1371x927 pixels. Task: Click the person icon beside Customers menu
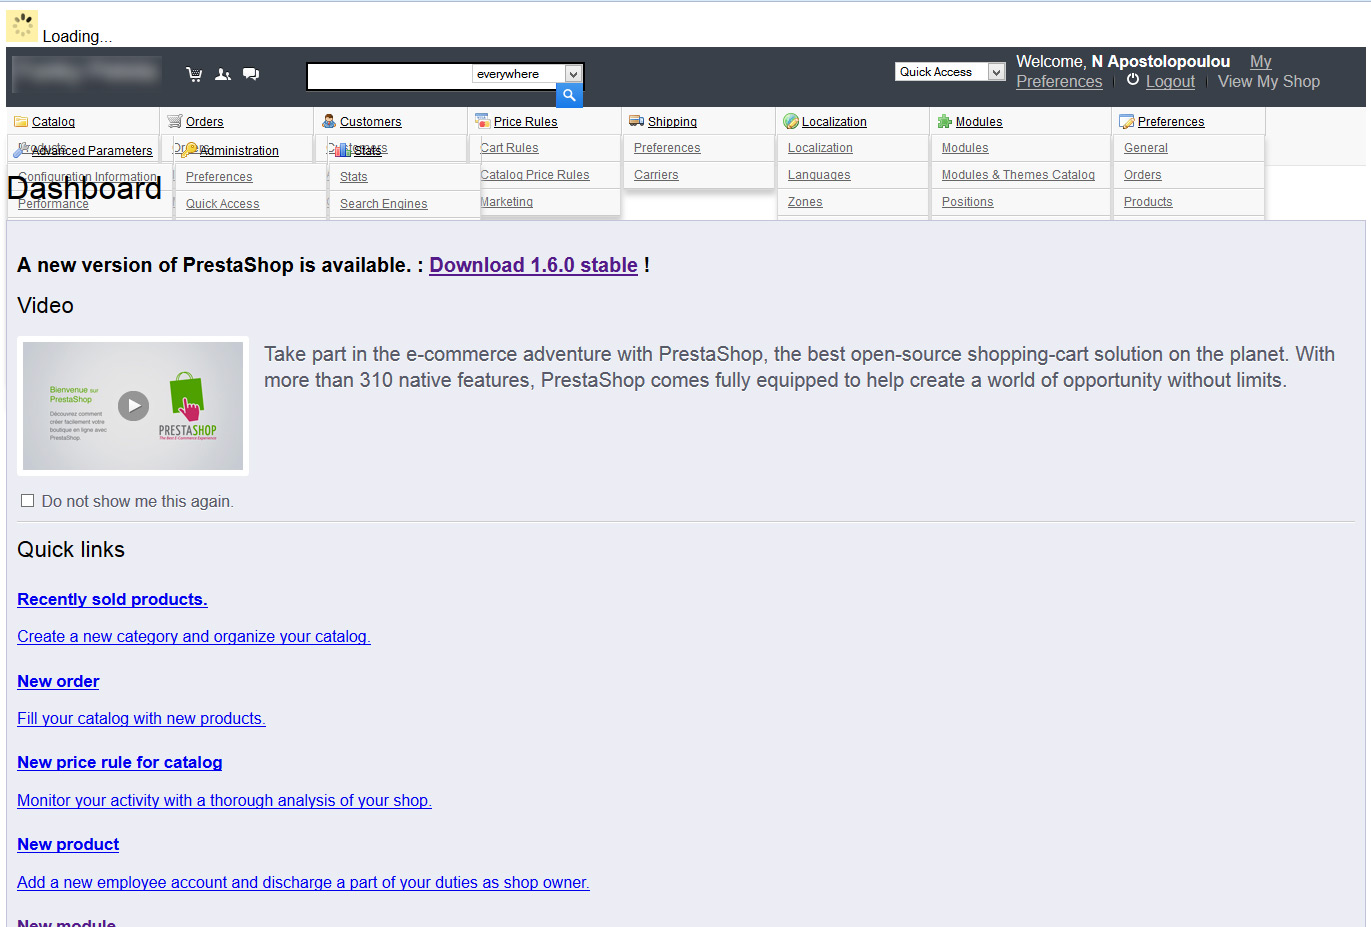[x=329, y=122]
